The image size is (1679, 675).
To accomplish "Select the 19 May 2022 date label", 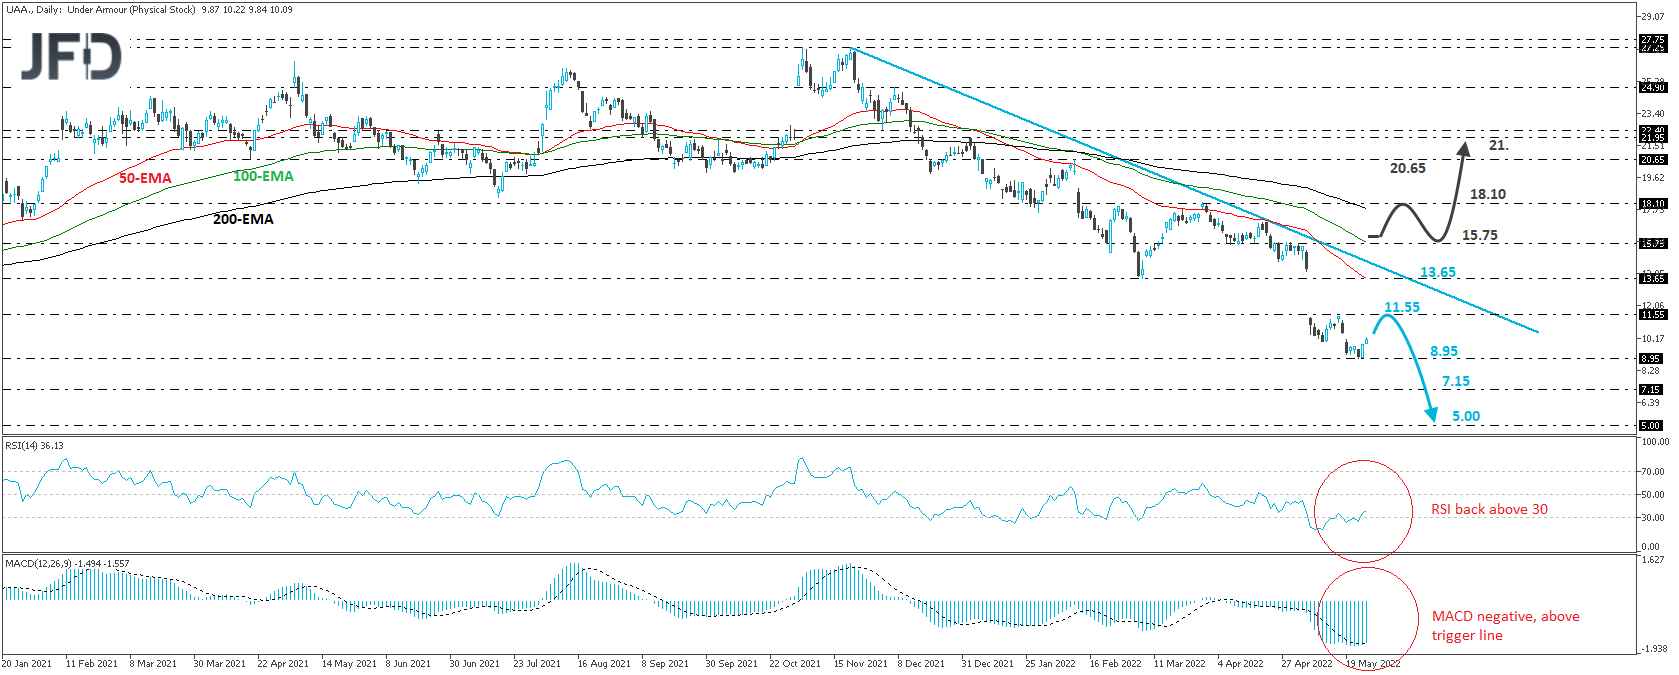I will [x=1373, y=663].
